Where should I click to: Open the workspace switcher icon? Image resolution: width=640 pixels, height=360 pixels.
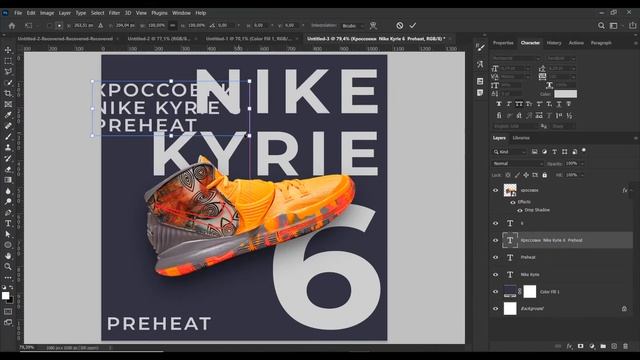coord(613,25)
